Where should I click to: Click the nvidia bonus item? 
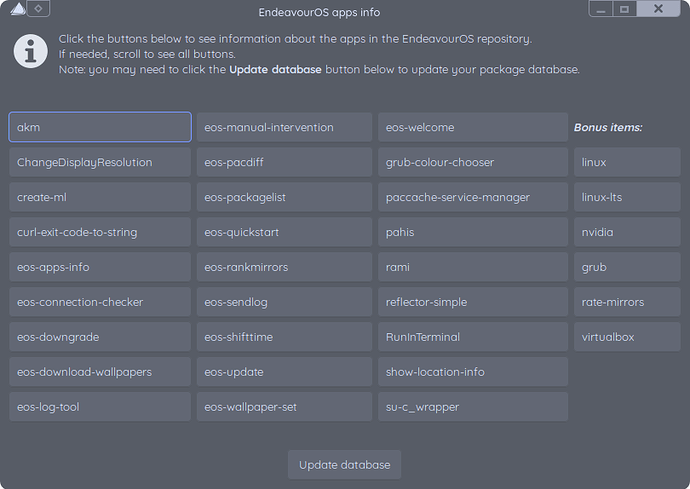point(627,232)
